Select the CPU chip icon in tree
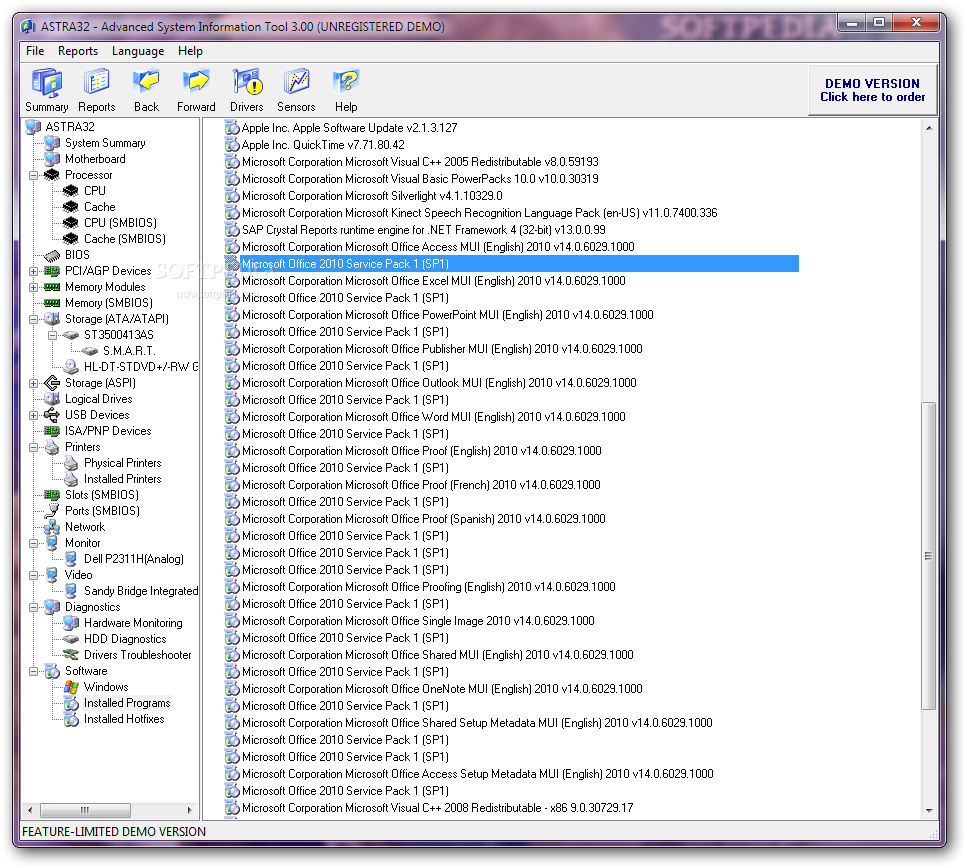This screenshot has width=967, height=868. (71, 191)
